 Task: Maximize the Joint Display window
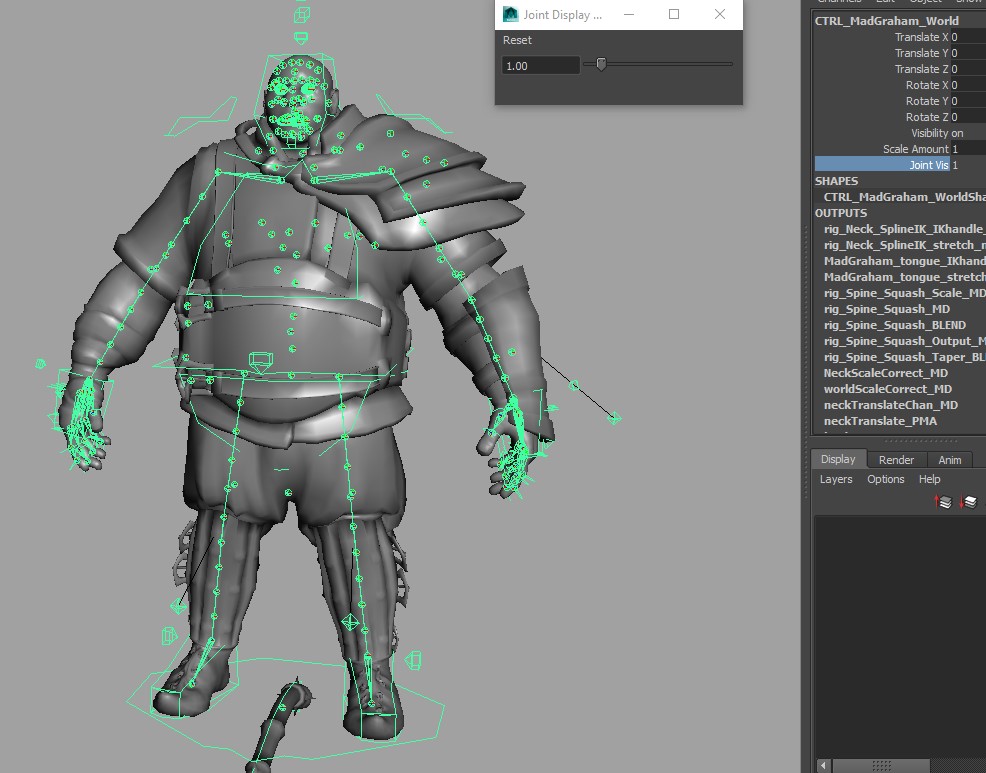click(674, 14)
